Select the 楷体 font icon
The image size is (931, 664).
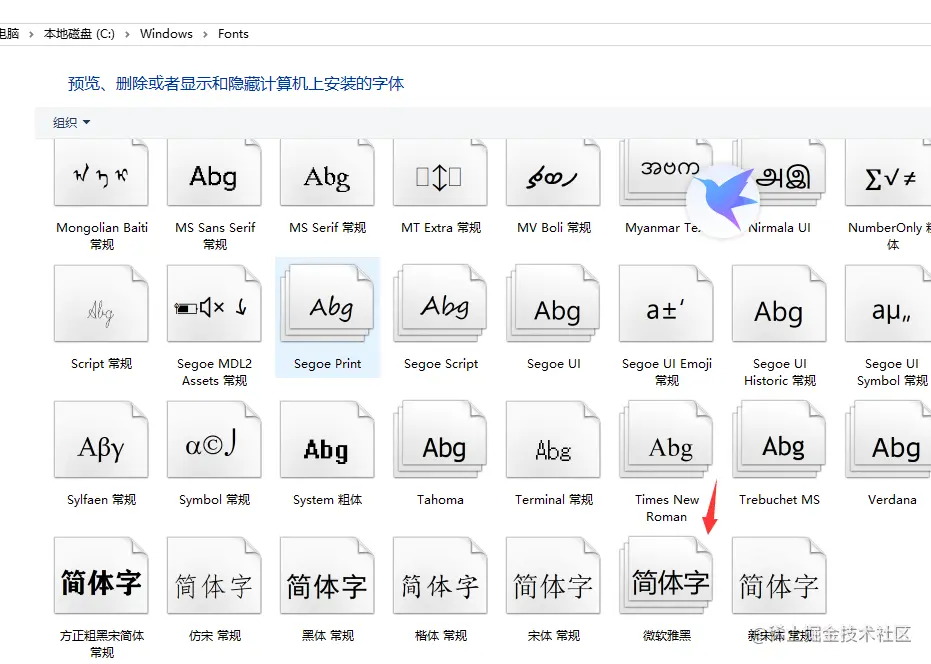(440, 576)
